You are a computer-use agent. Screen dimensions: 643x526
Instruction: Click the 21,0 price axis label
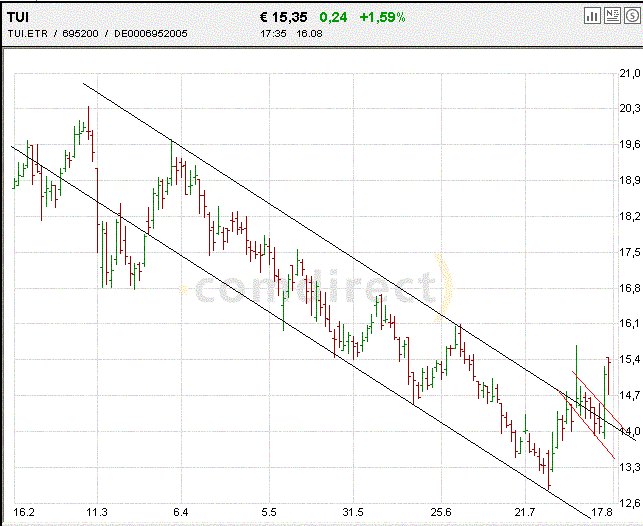point(629,73)
